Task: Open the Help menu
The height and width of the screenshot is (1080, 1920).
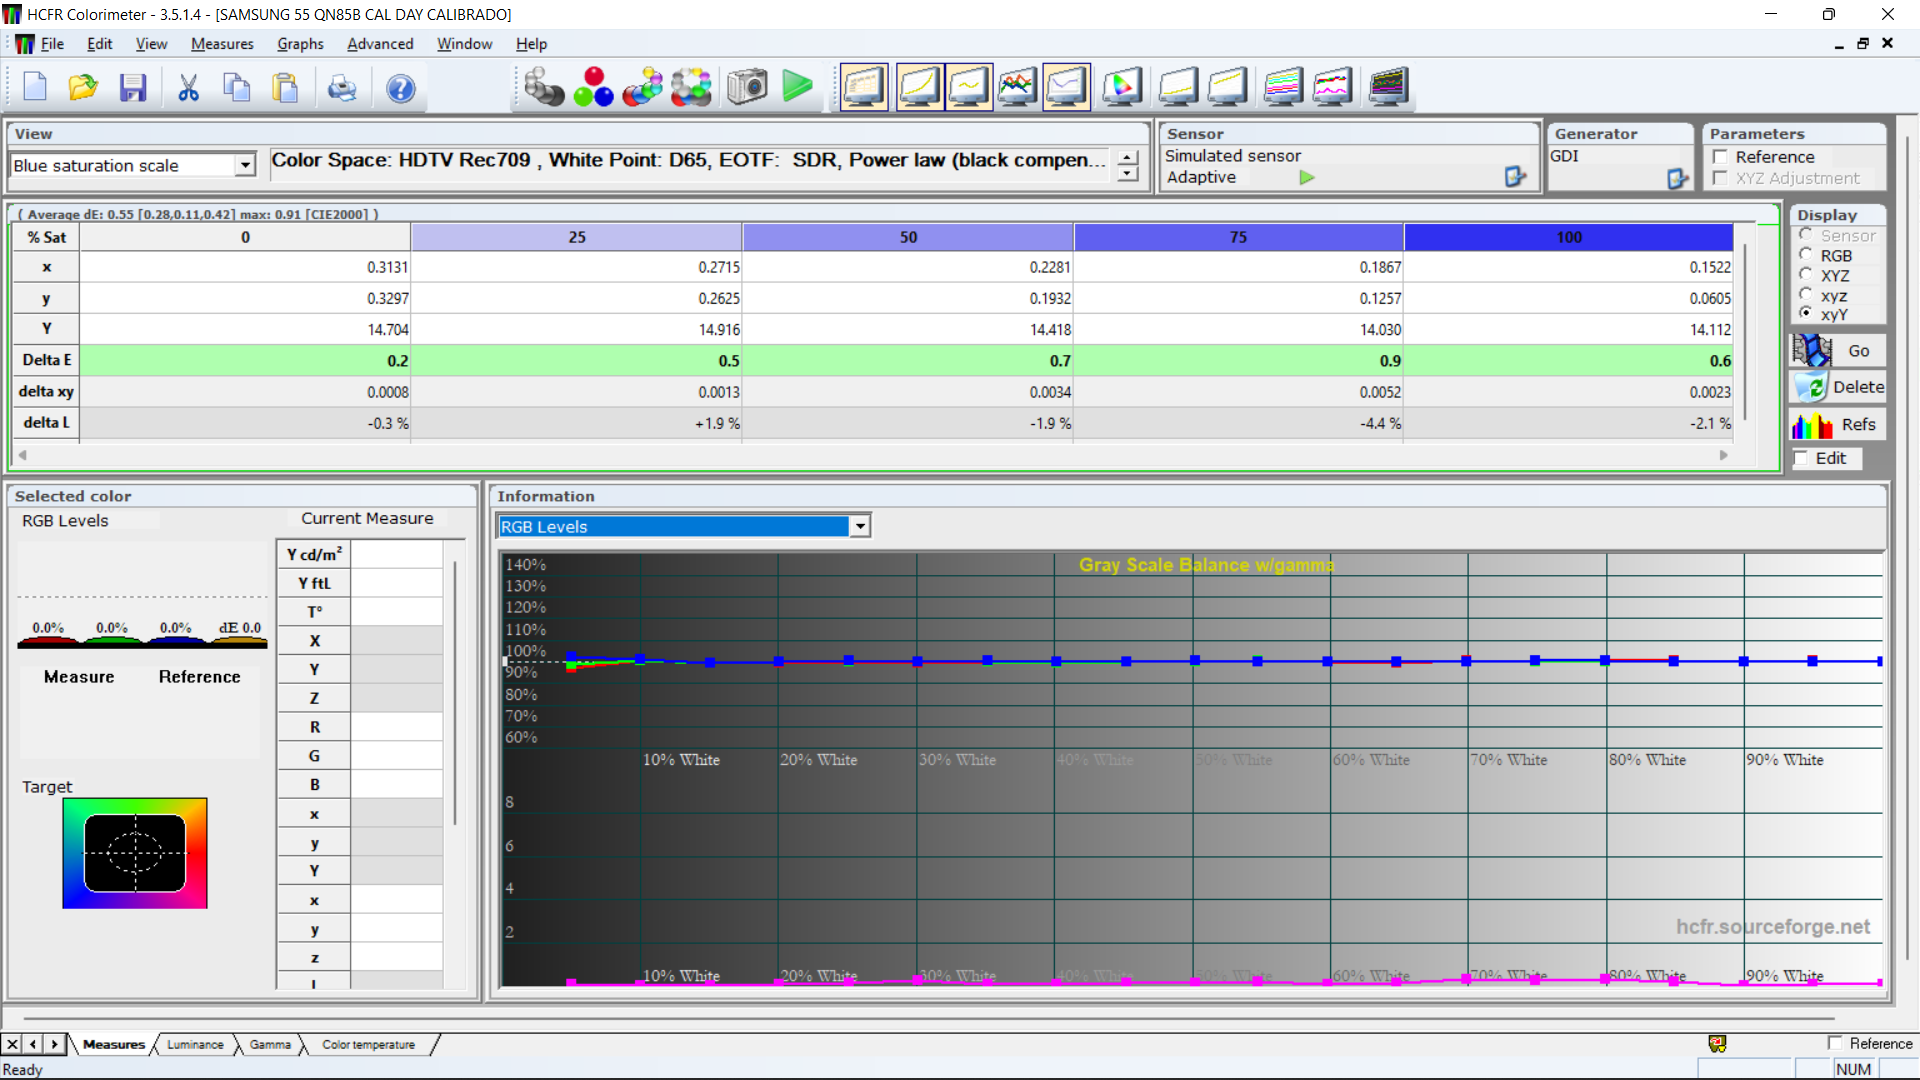Action: (x=531, y=44)
